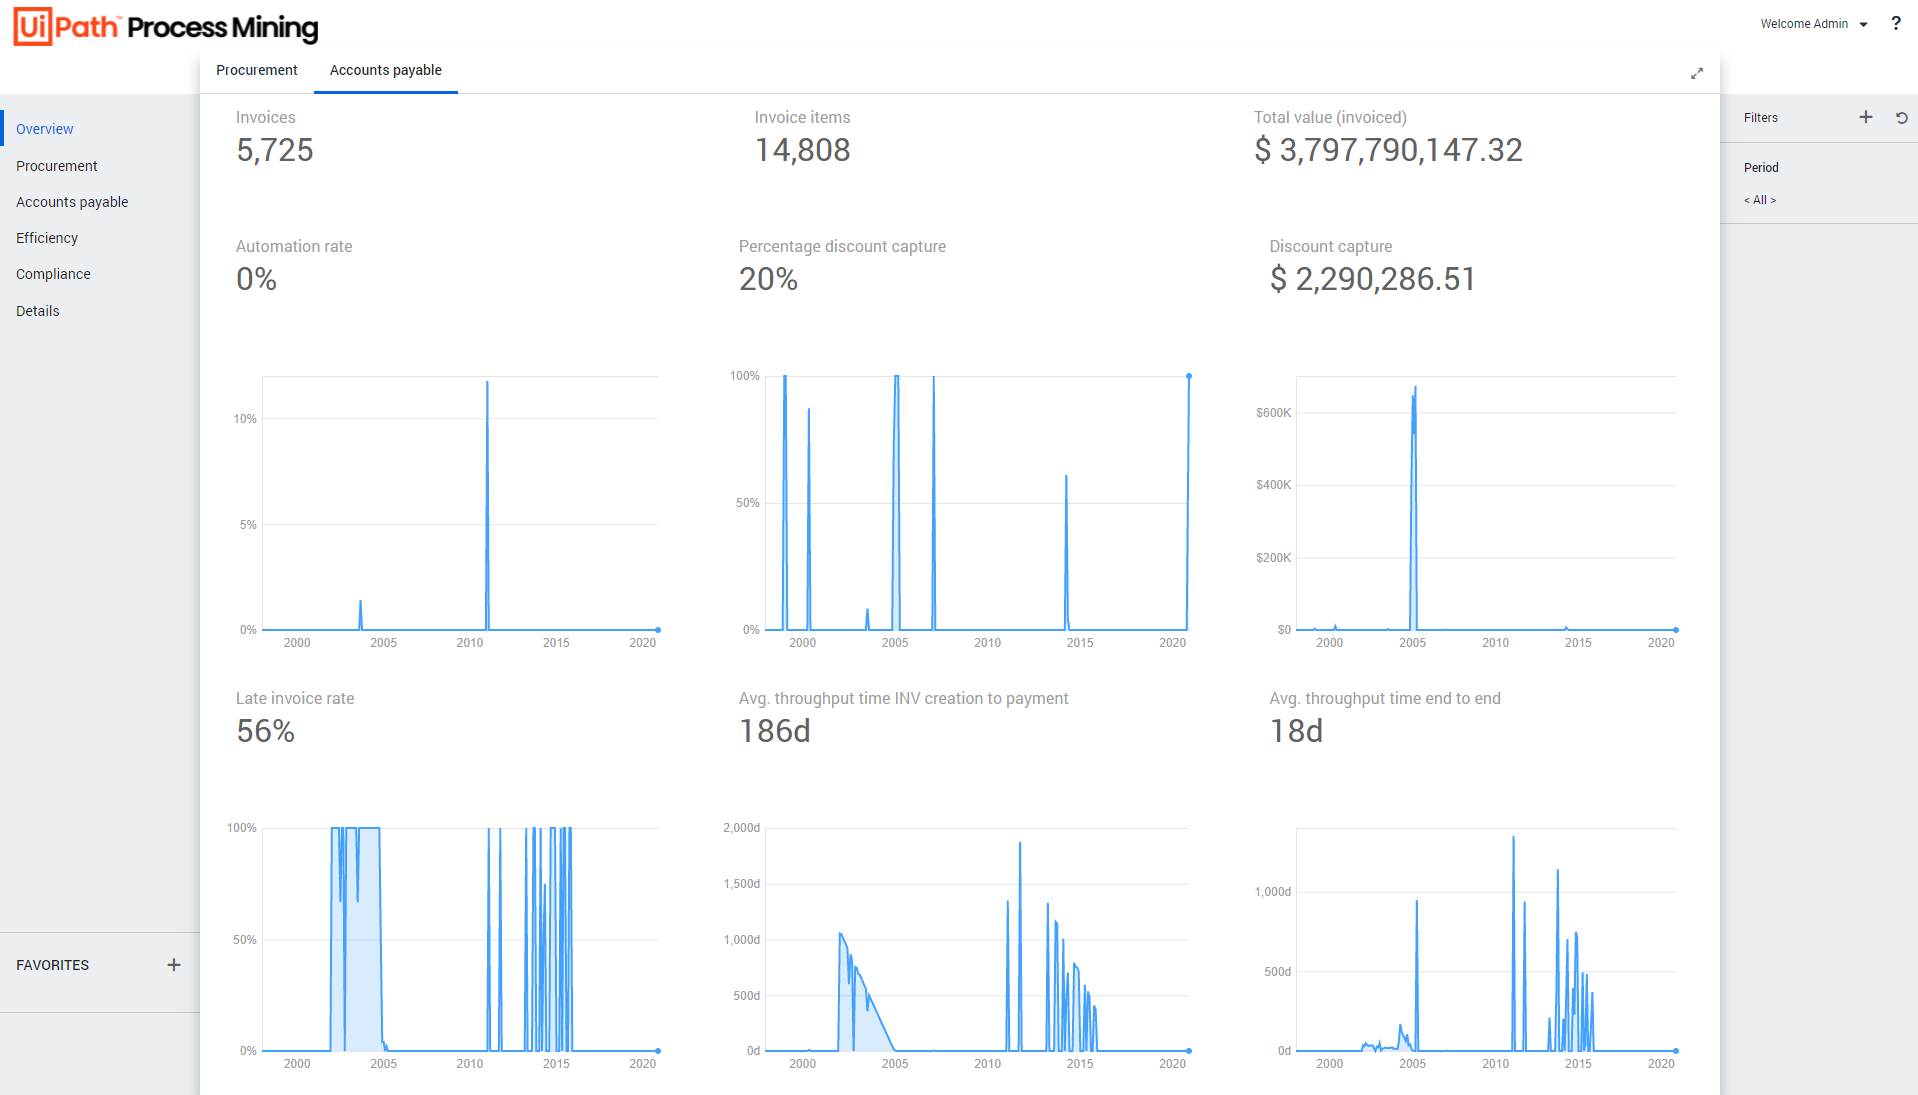Add a favorite with the plus icon

(174, 964)
